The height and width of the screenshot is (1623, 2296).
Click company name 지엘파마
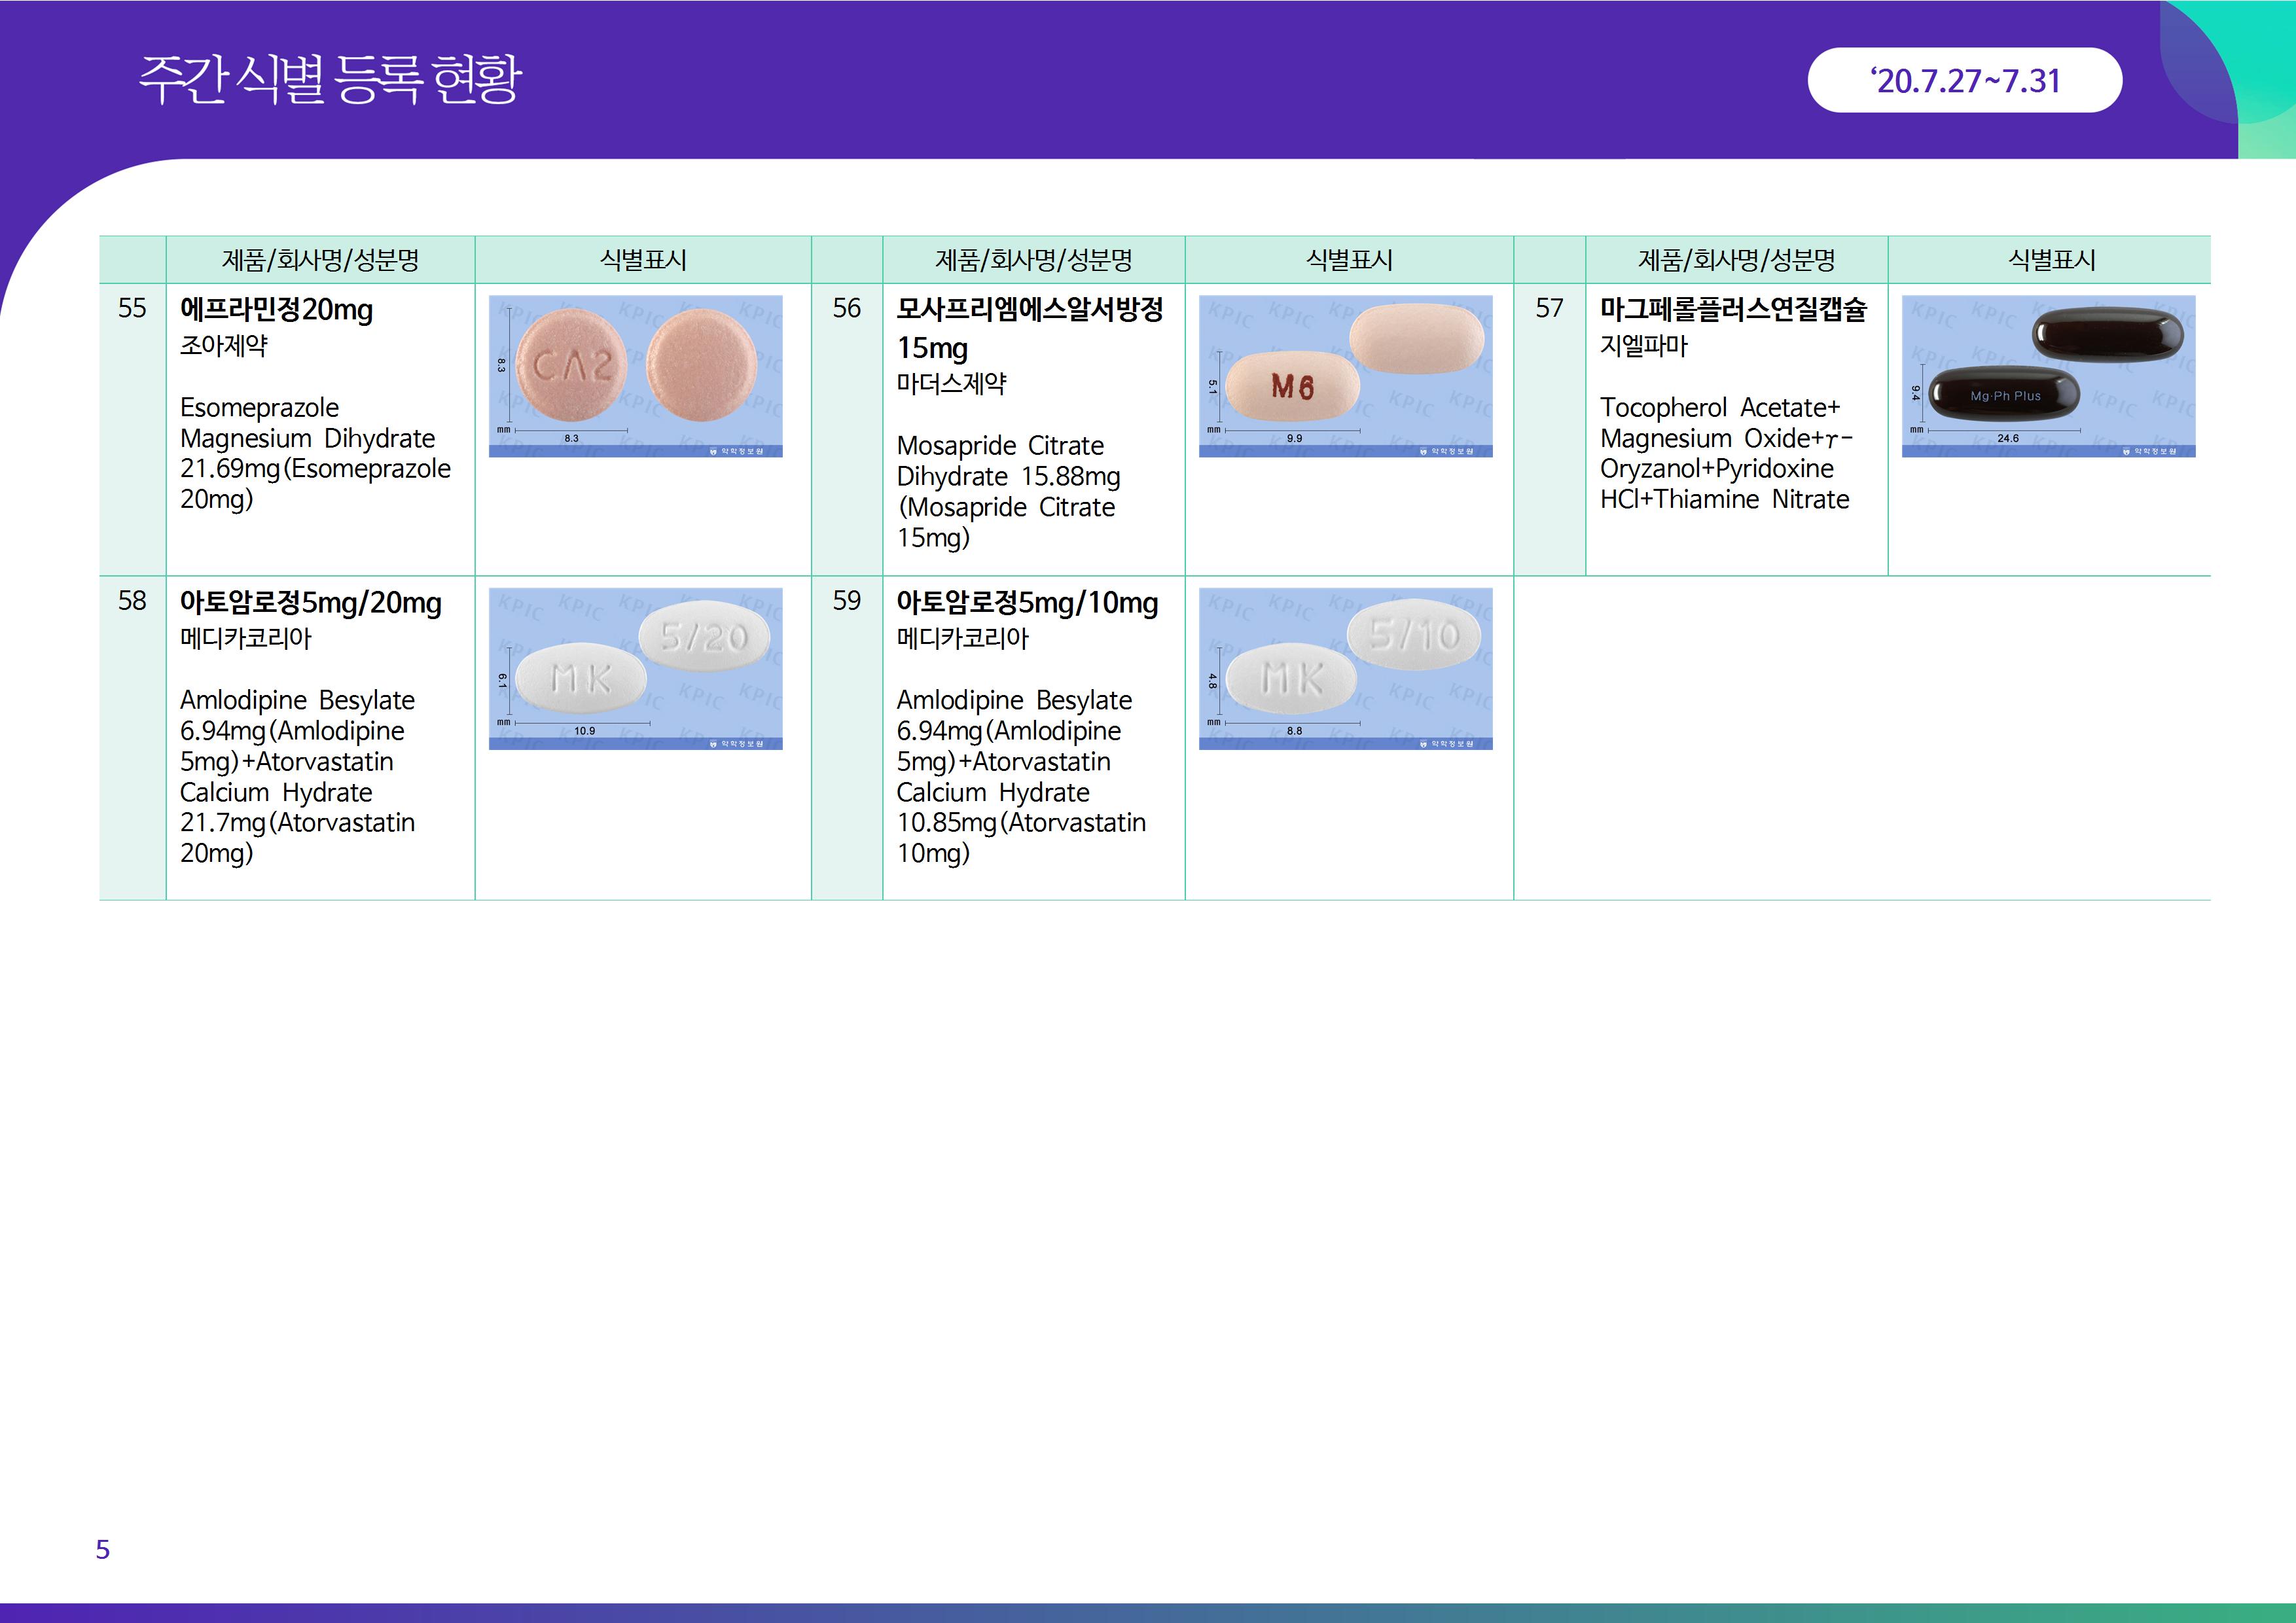[x=1643, y=346]
